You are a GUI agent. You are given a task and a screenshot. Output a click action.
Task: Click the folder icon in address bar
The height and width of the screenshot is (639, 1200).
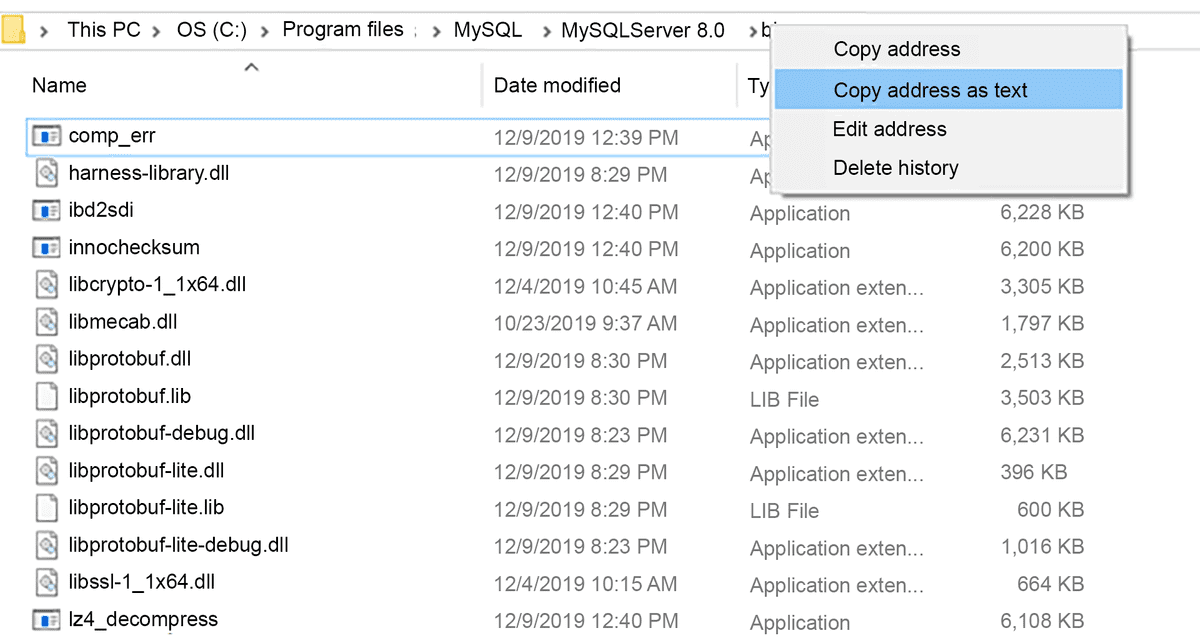(x=13, y=30)
